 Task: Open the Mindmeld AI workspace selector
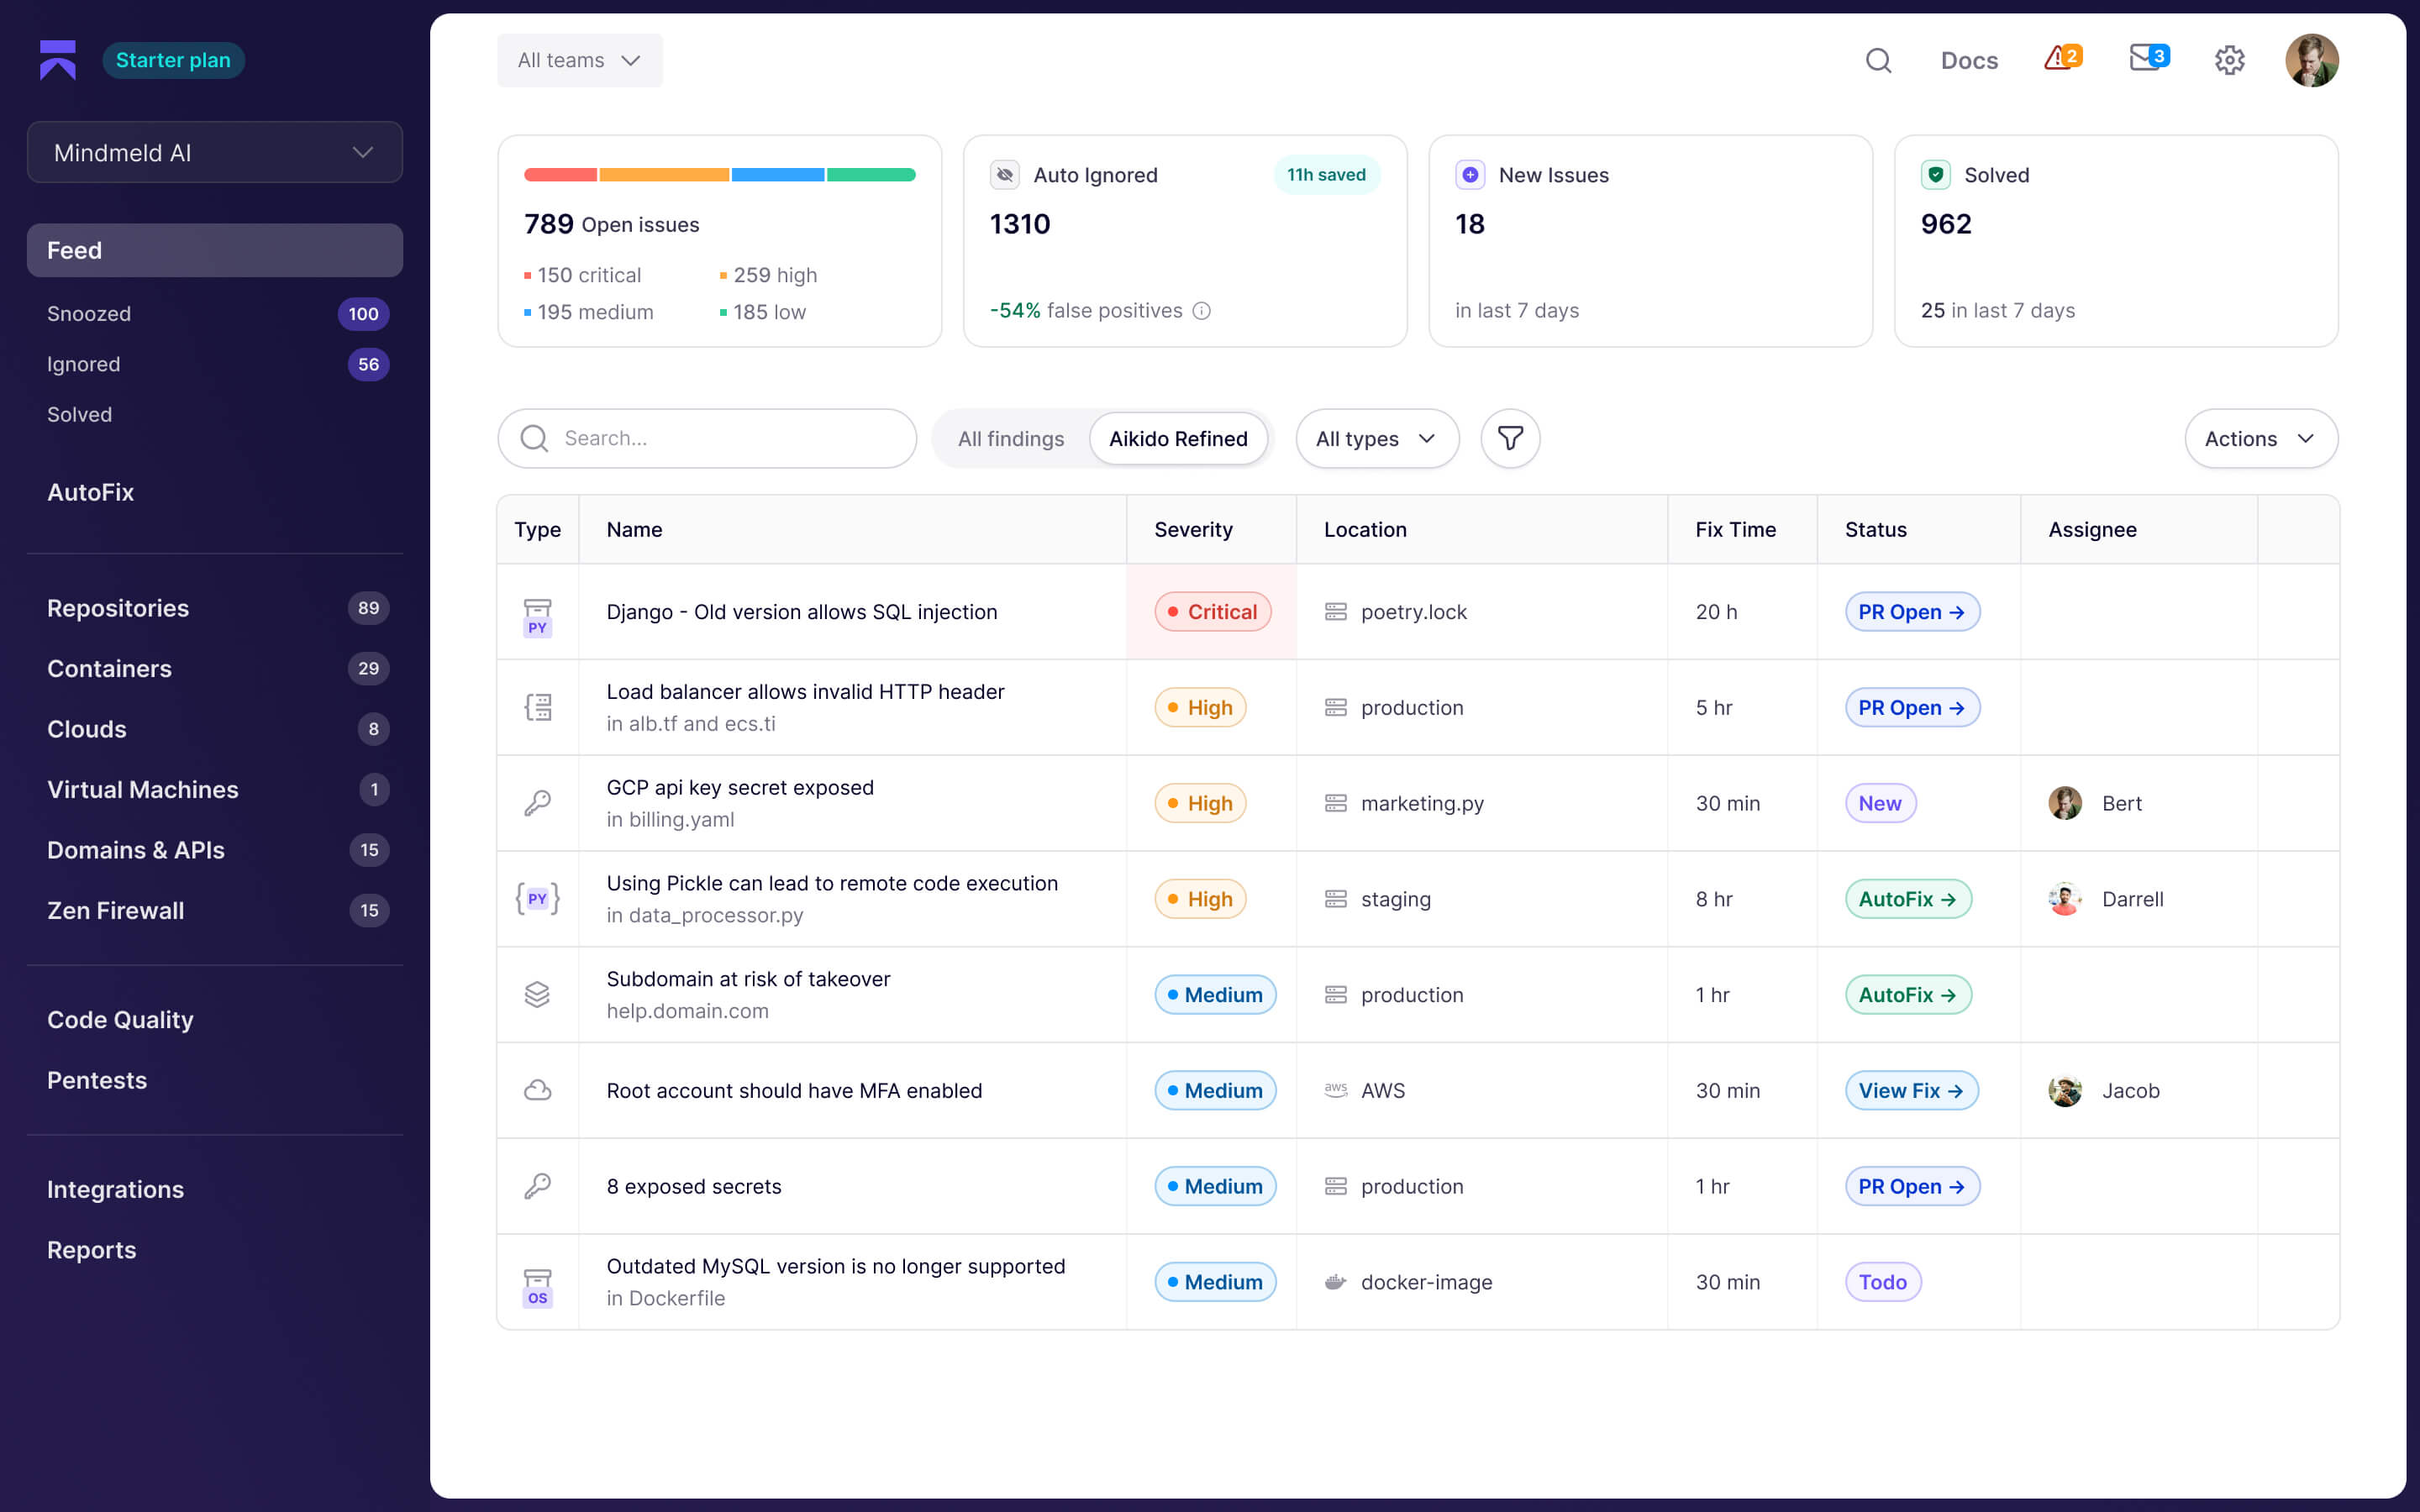click(x=214, y=152)
